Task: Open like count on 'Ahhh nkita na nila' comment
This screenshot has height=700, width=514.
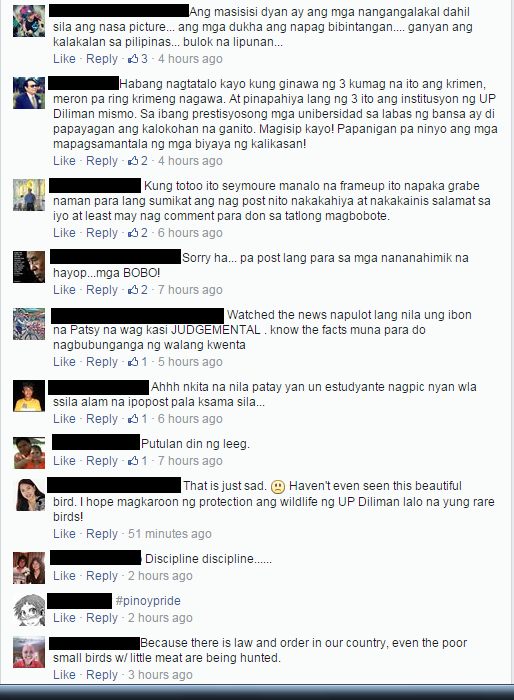Action: tap(138, 419)
